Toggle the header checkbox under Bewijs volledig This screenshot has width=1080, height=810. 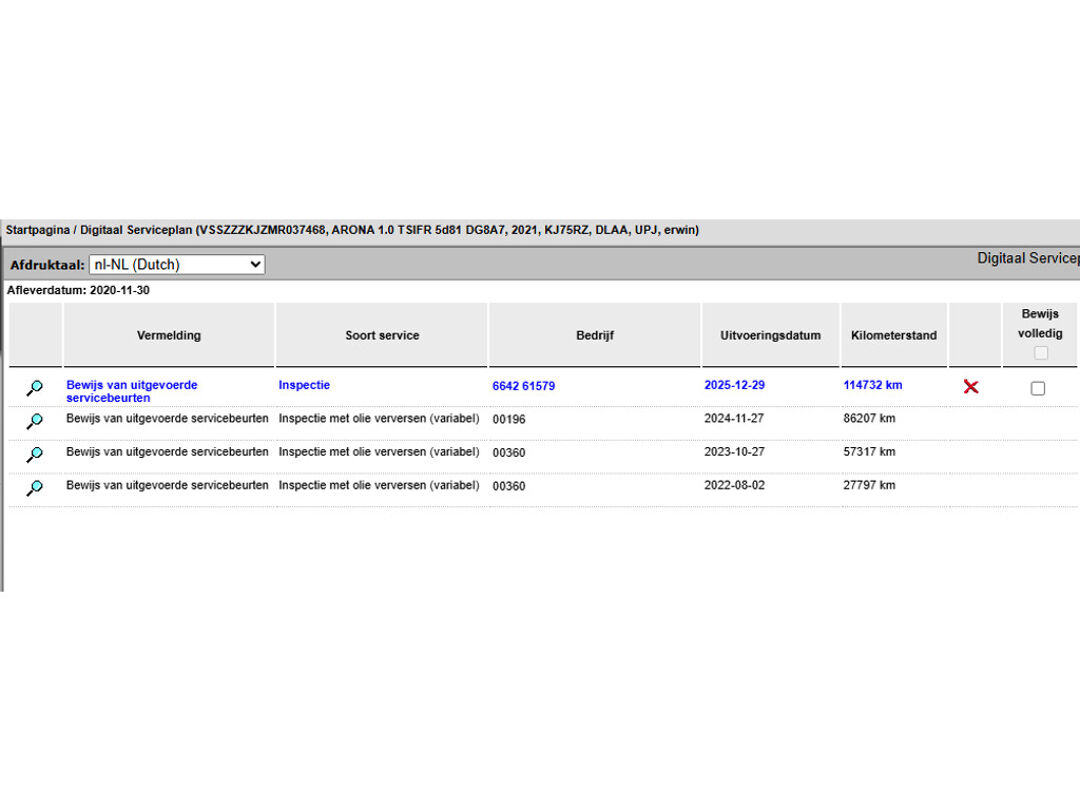pyautogui.click(x=1041, y=353)
